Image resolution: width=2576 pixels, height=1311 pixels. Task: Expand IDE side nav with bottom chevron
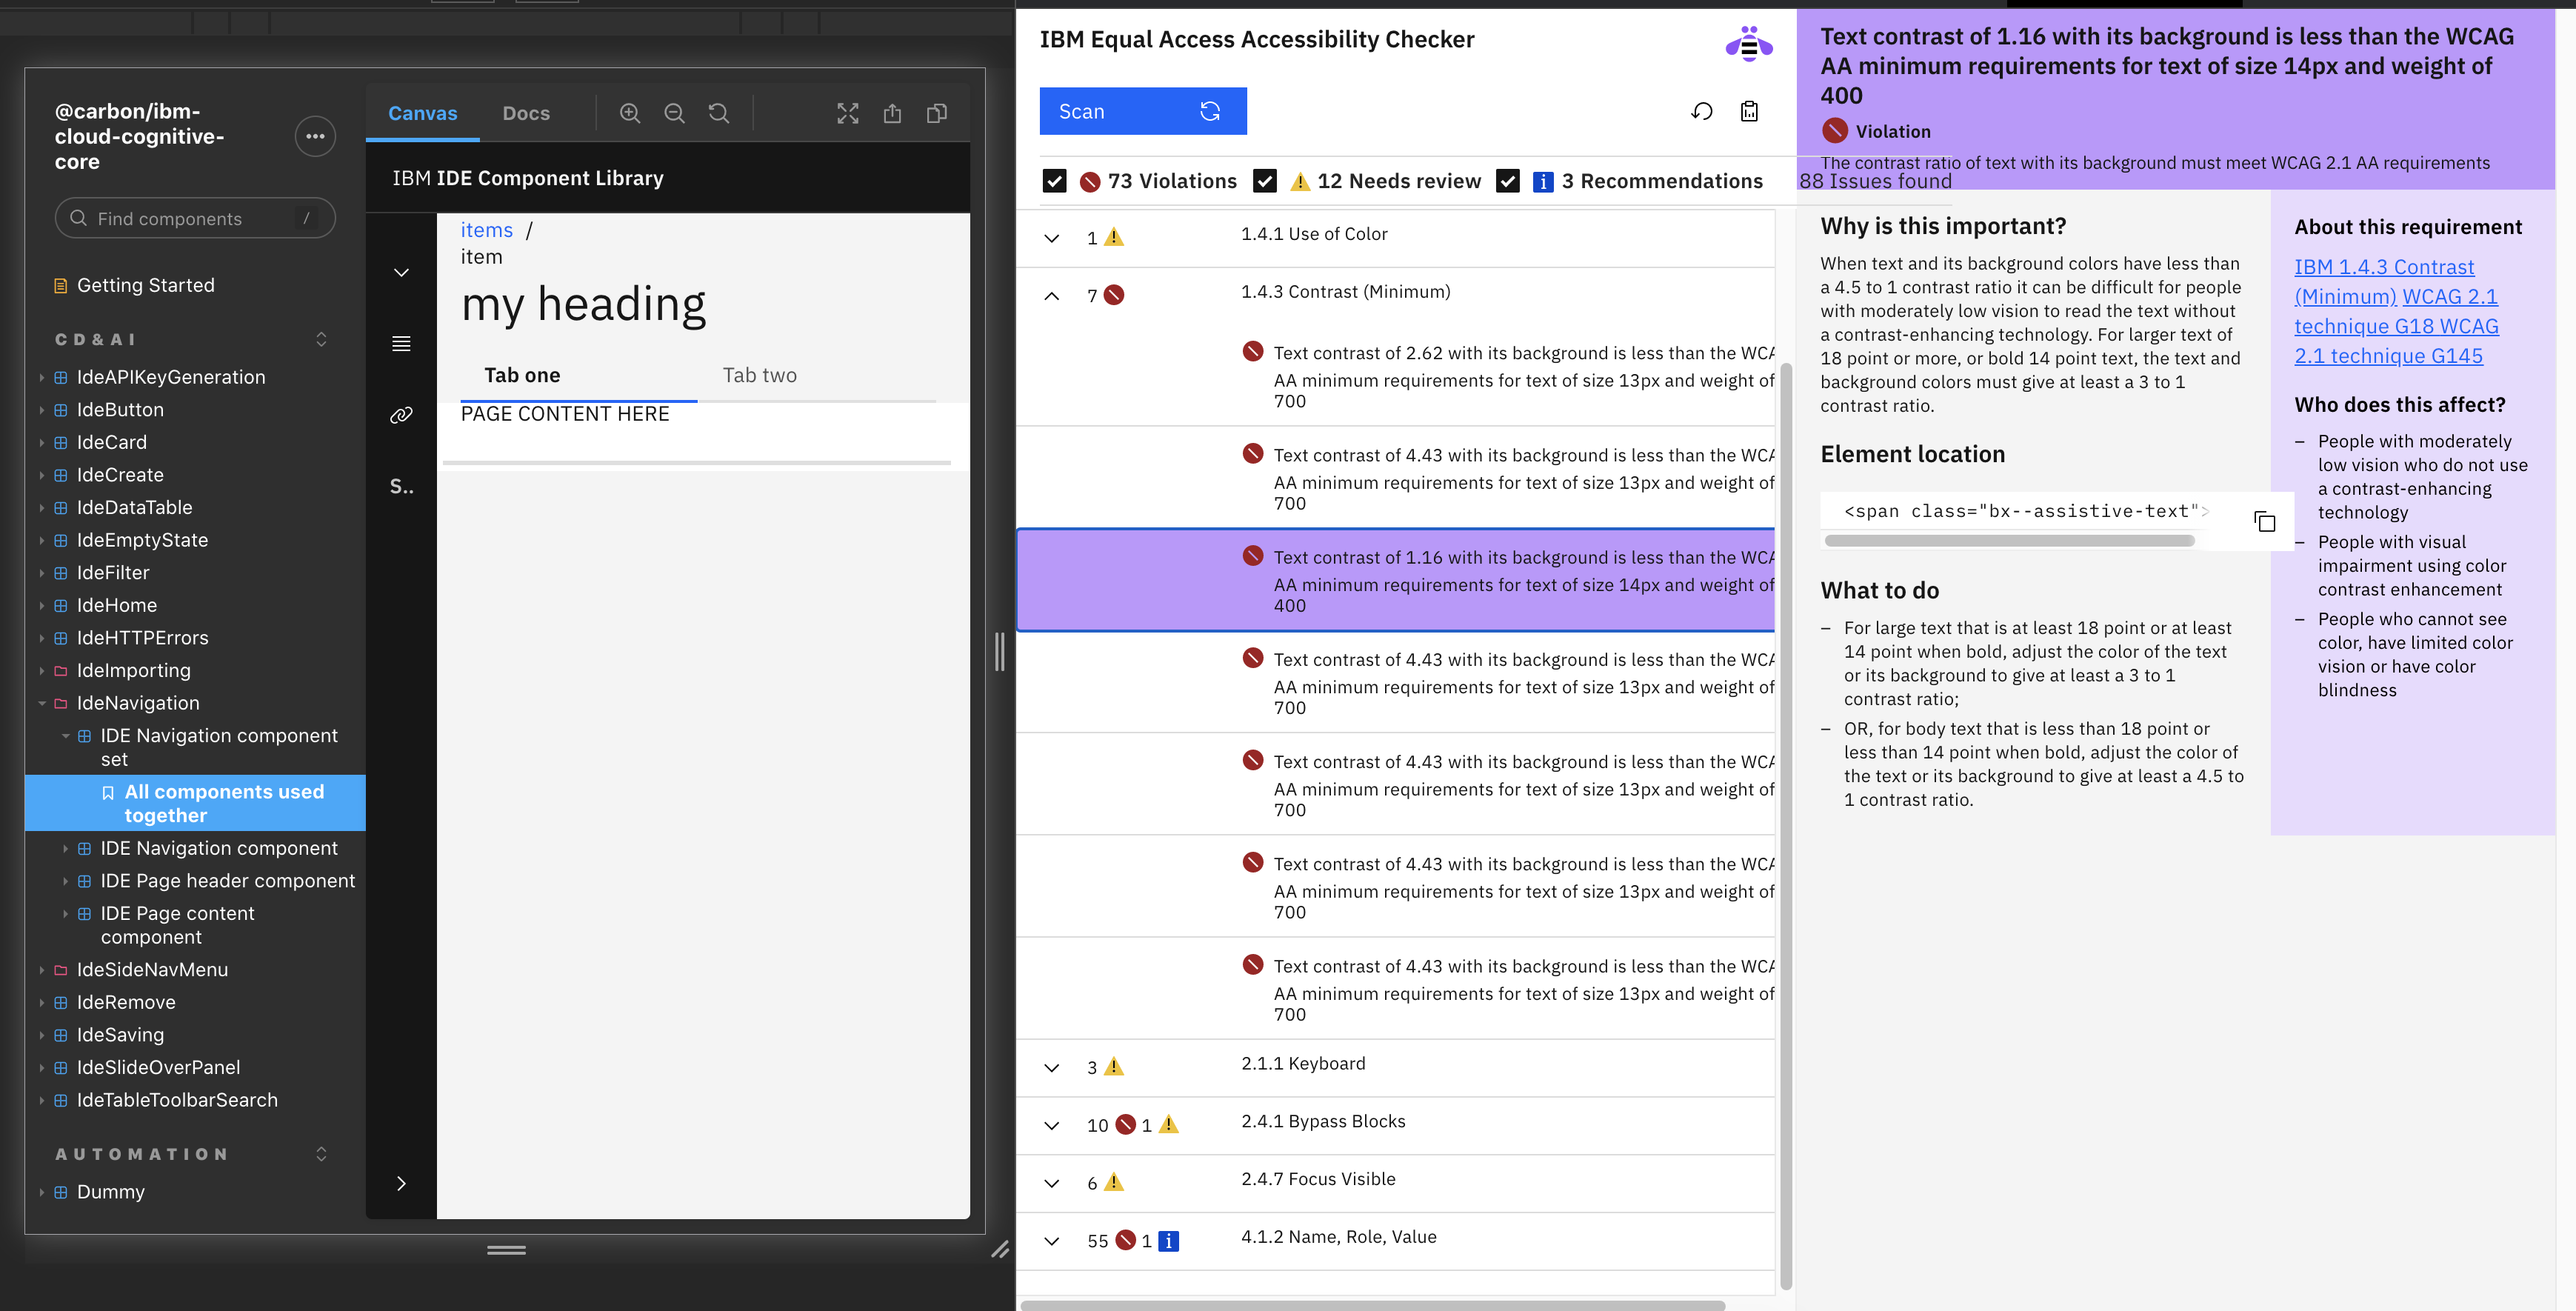click(401, 1183)
